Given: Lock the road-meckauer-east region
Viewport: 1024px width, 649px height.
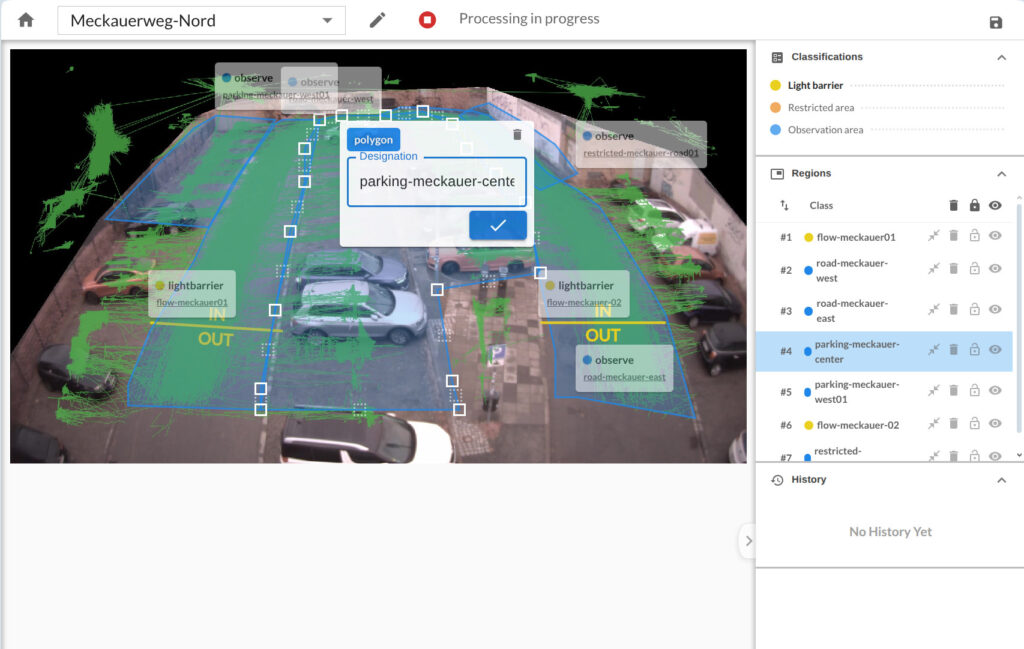Looking at the screenshot, I should pos(974,310).
